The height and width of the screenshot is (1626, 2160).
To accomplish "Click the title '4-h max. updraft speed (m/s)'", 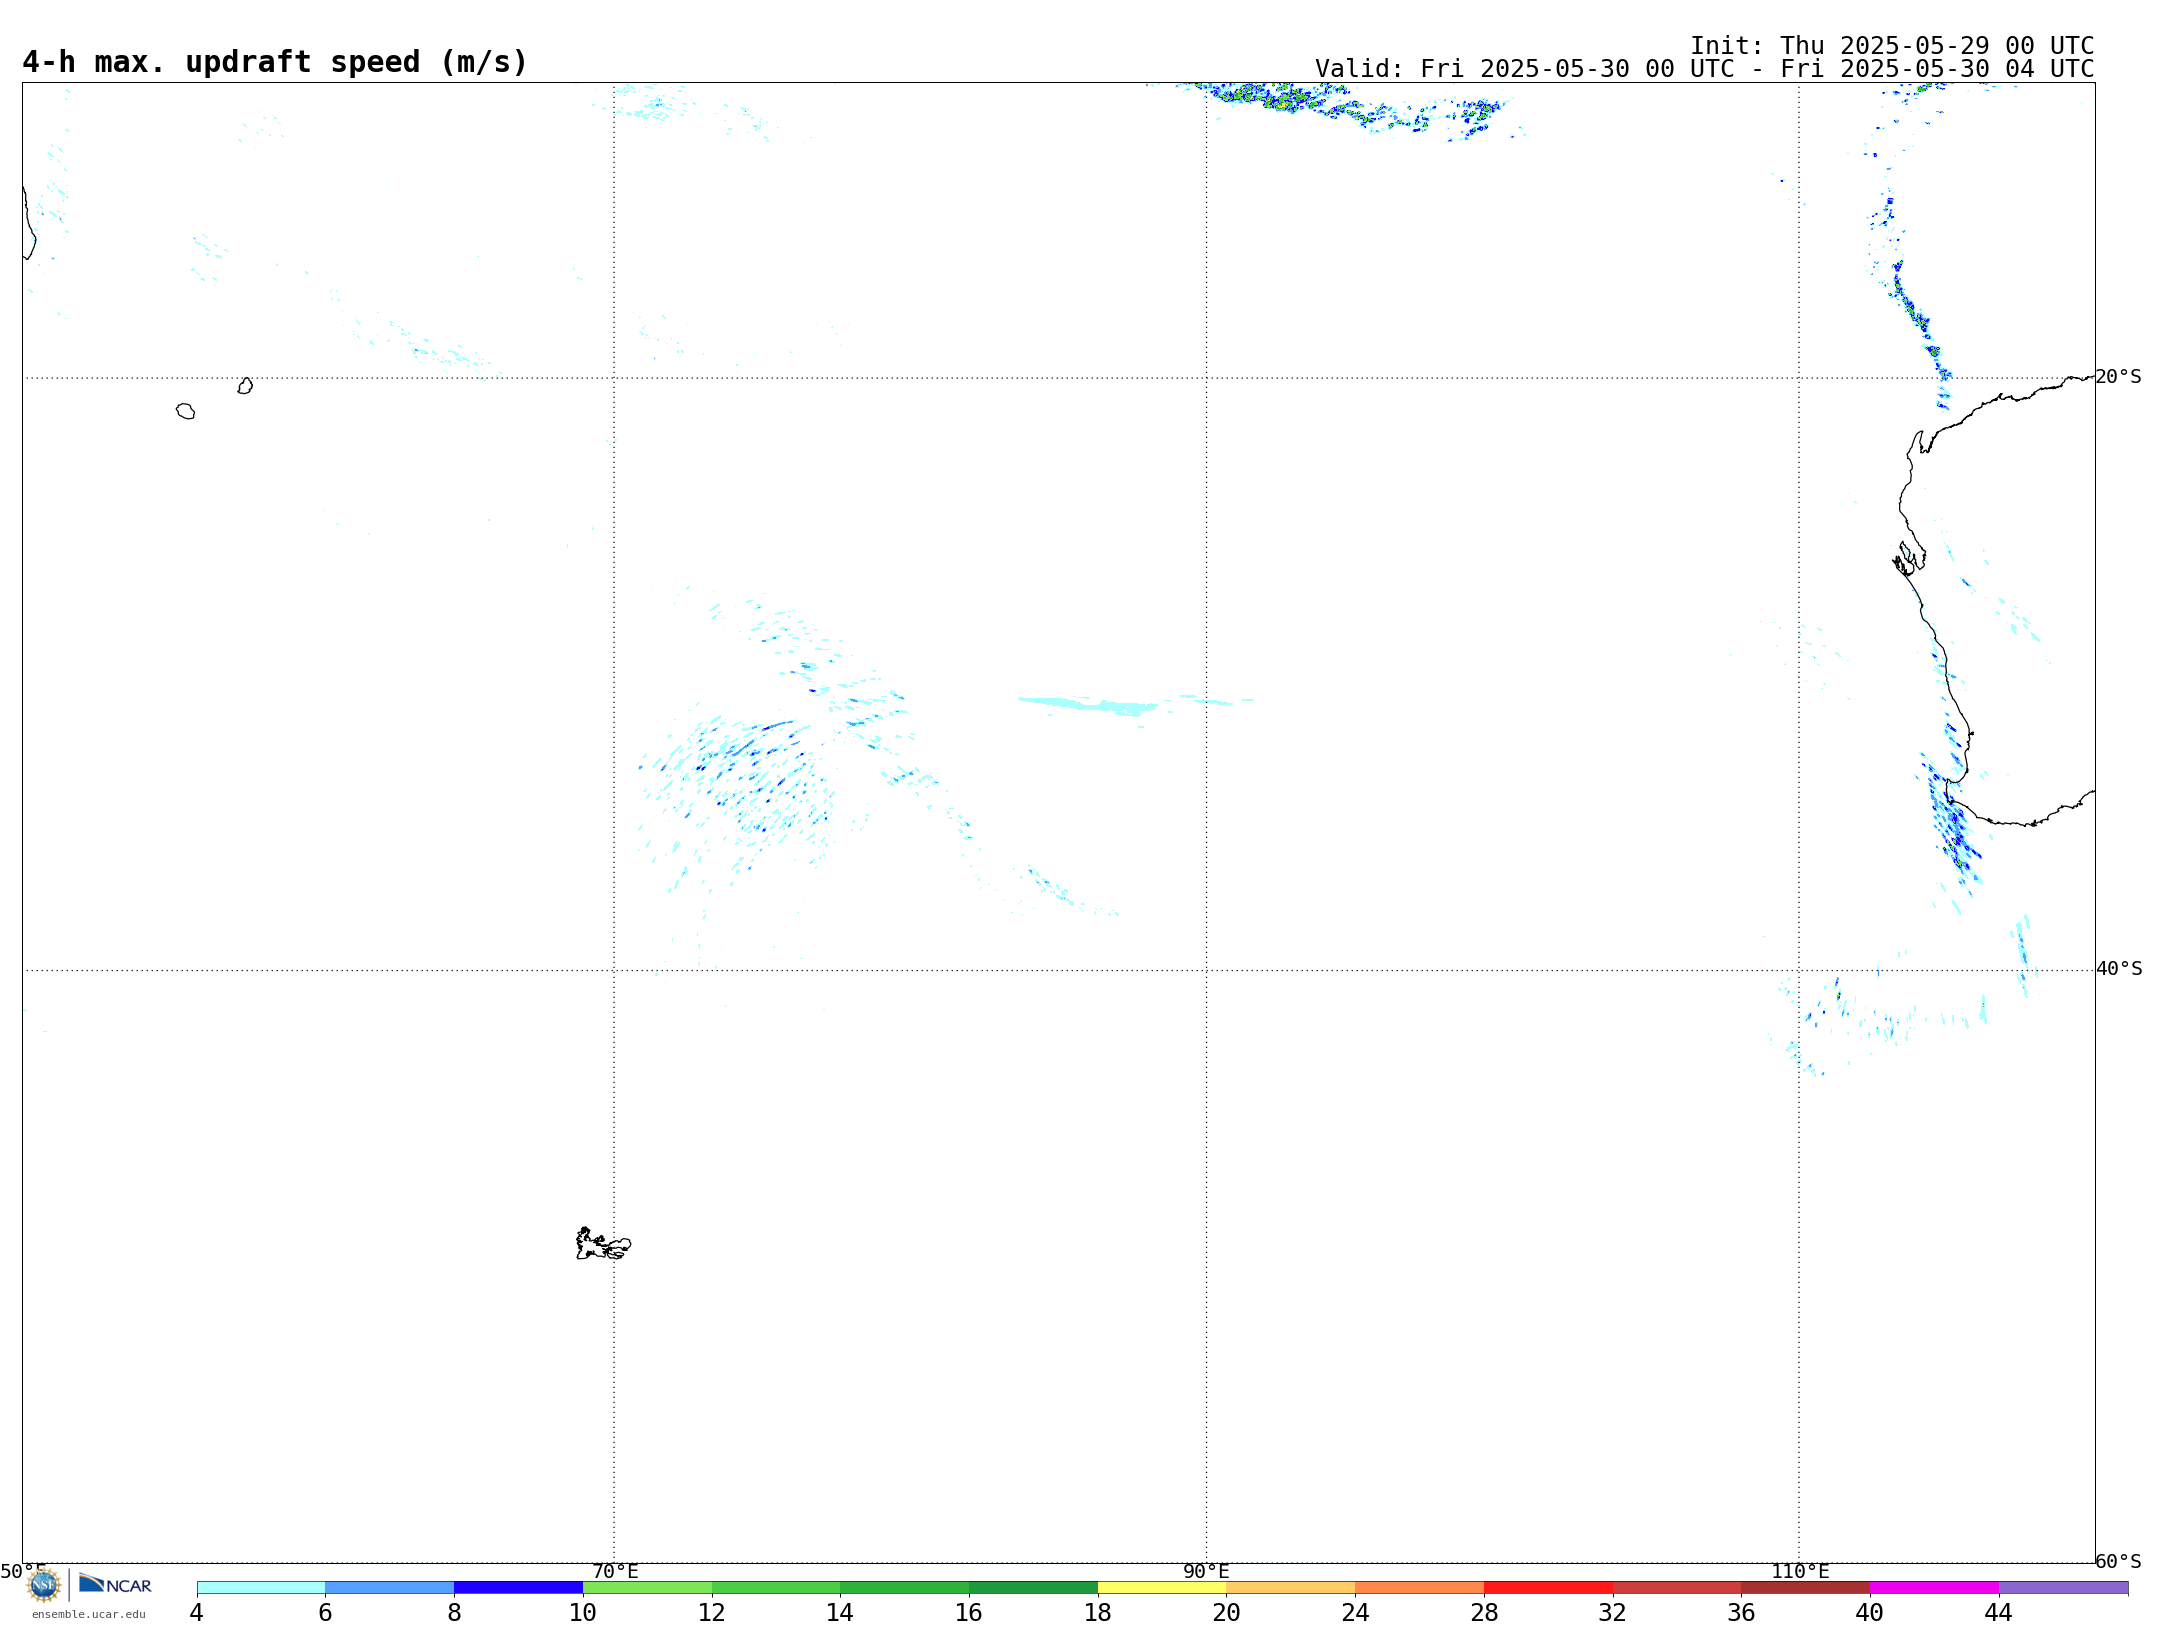I will (274, 62).
